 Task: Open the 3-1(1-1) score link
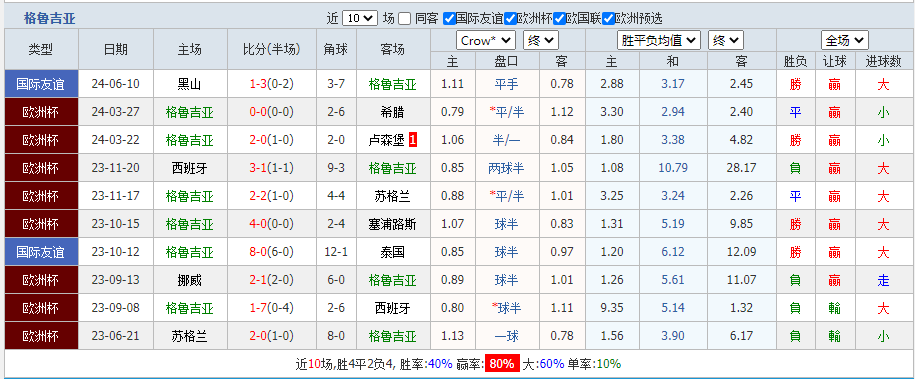pos(271,168)
